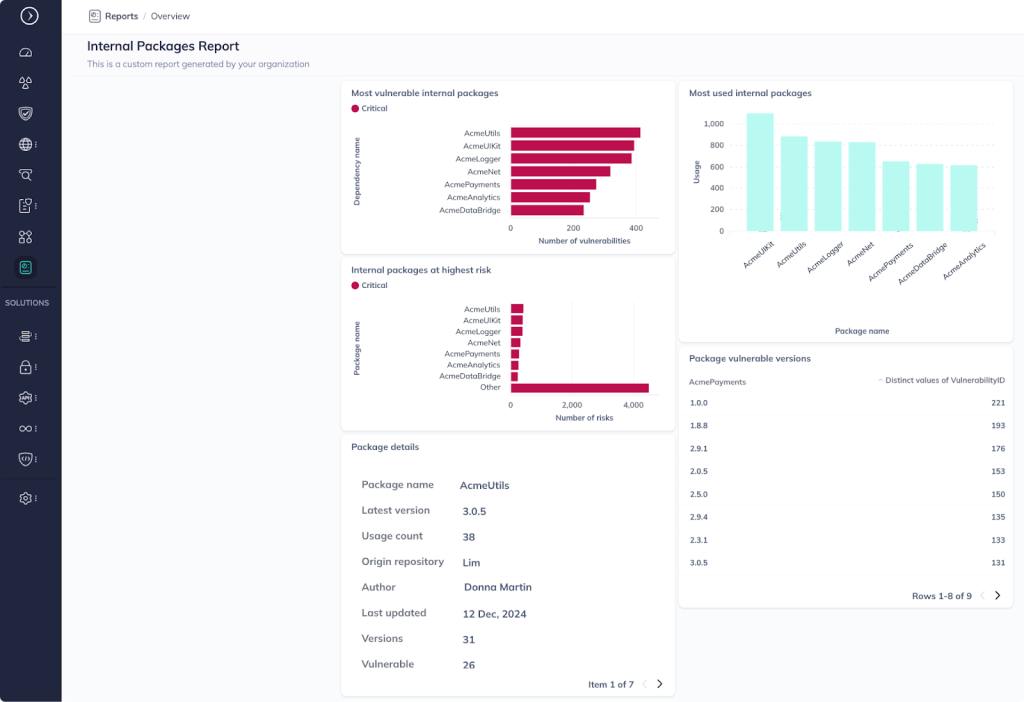Sort by Distinct values of VulnerabilityID column
This screenshot has width=1024, height=702.
944,380
